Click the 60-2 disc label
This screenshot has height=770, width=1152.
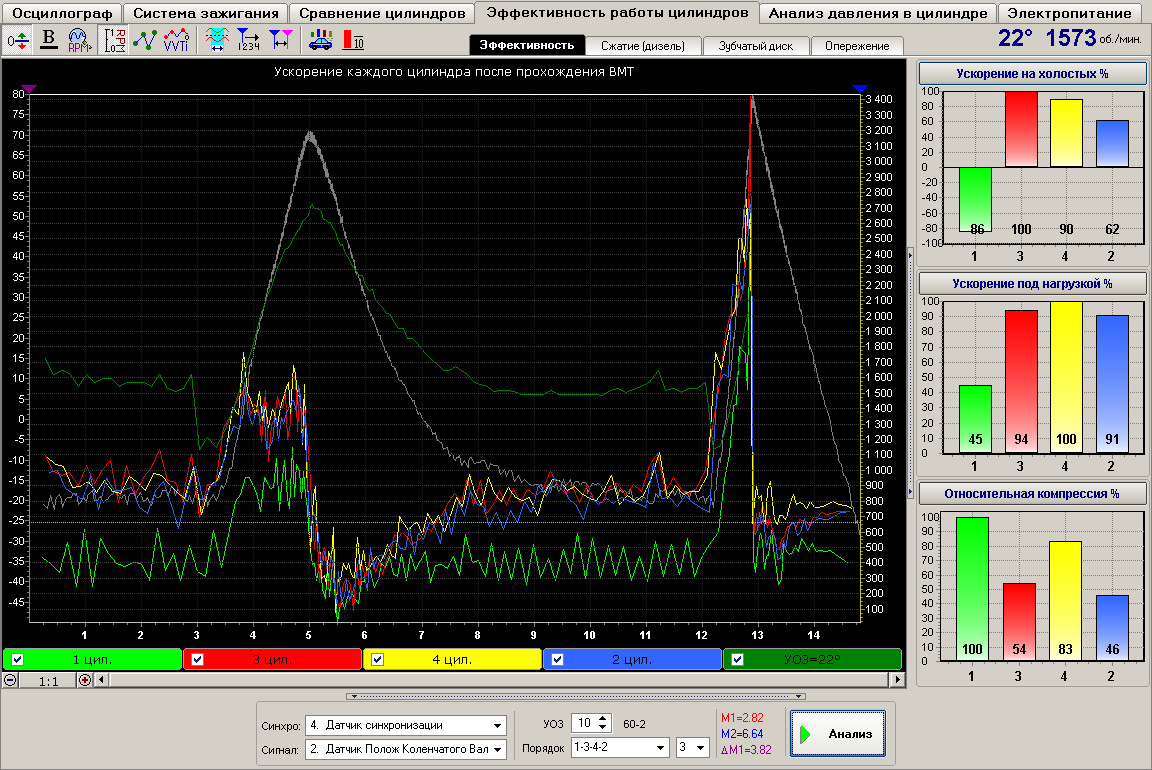pos(634,724)
